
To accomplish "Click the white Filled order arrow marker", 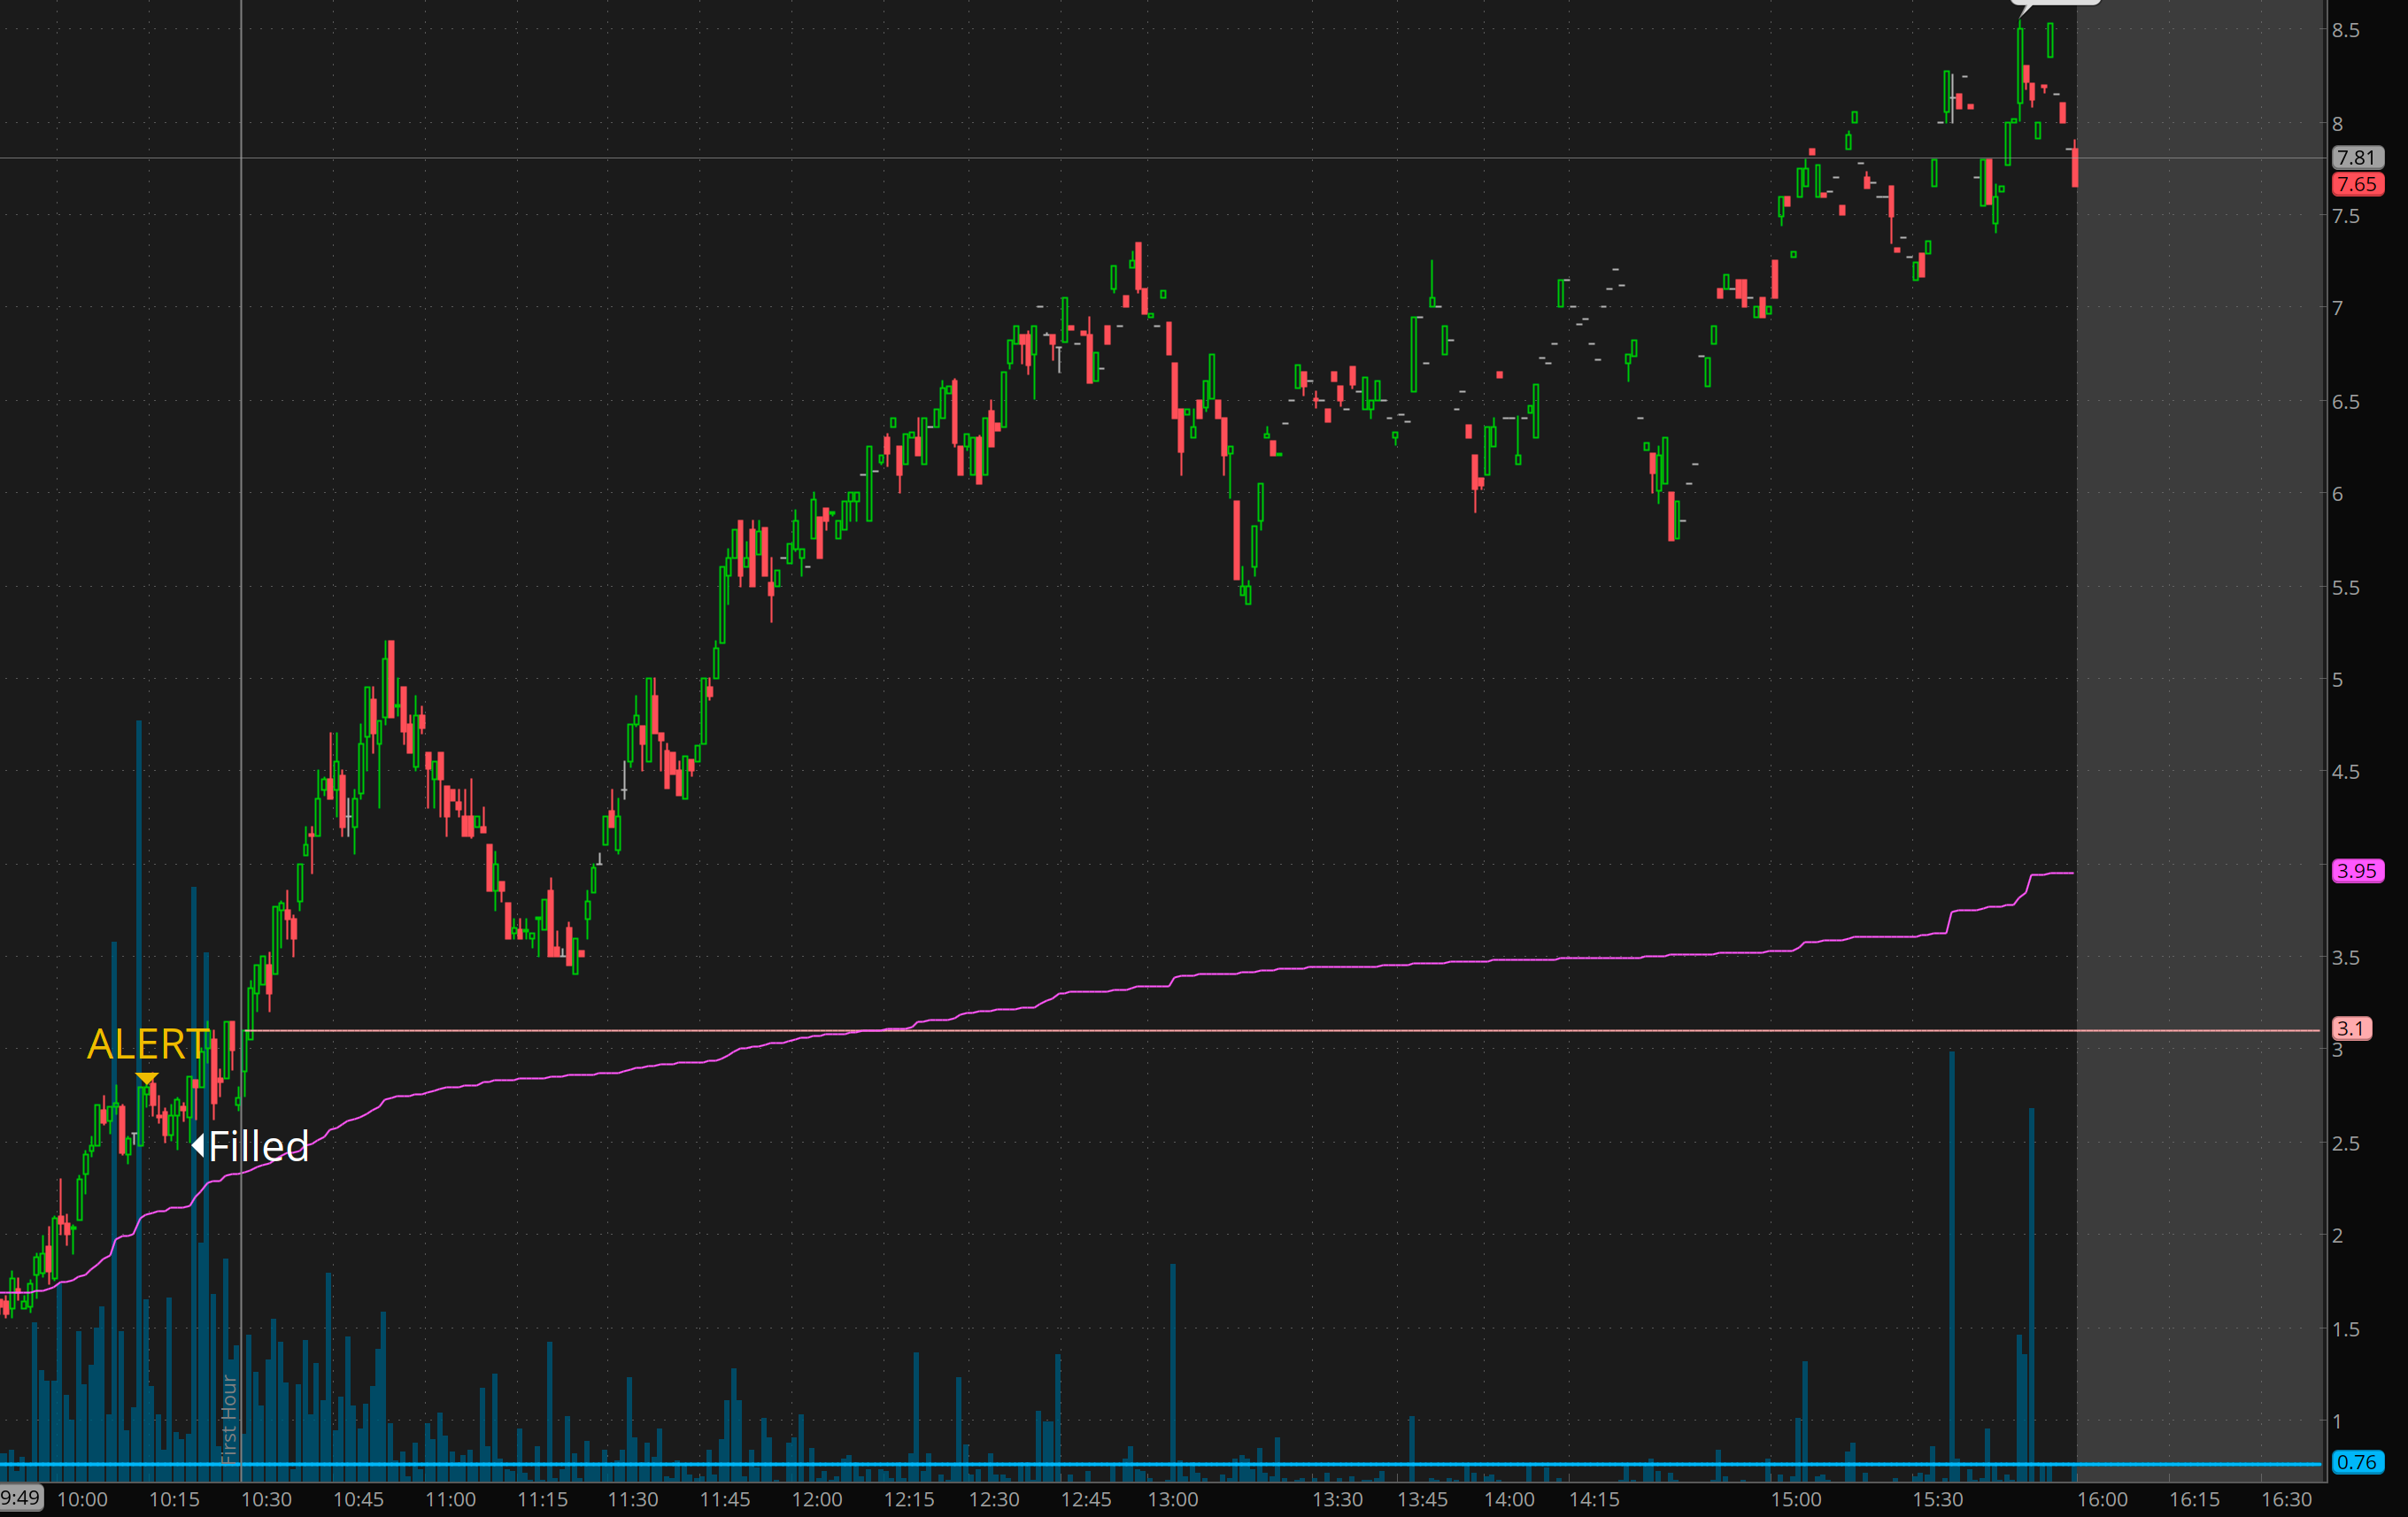I will point(198,1145).
